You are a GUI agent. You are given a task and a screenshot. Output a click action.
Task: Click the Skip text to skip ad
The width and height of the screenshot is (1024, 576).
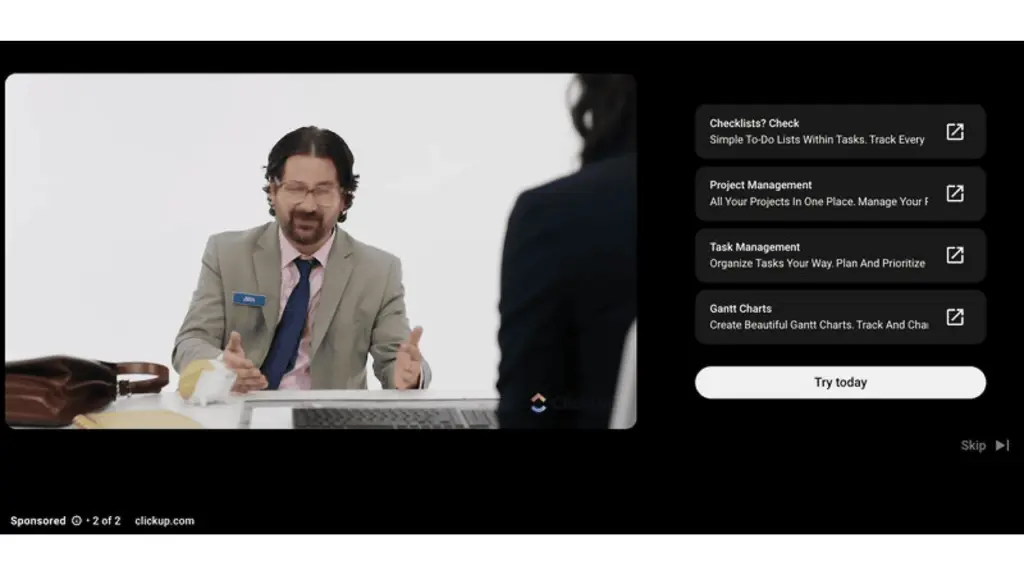973,445
